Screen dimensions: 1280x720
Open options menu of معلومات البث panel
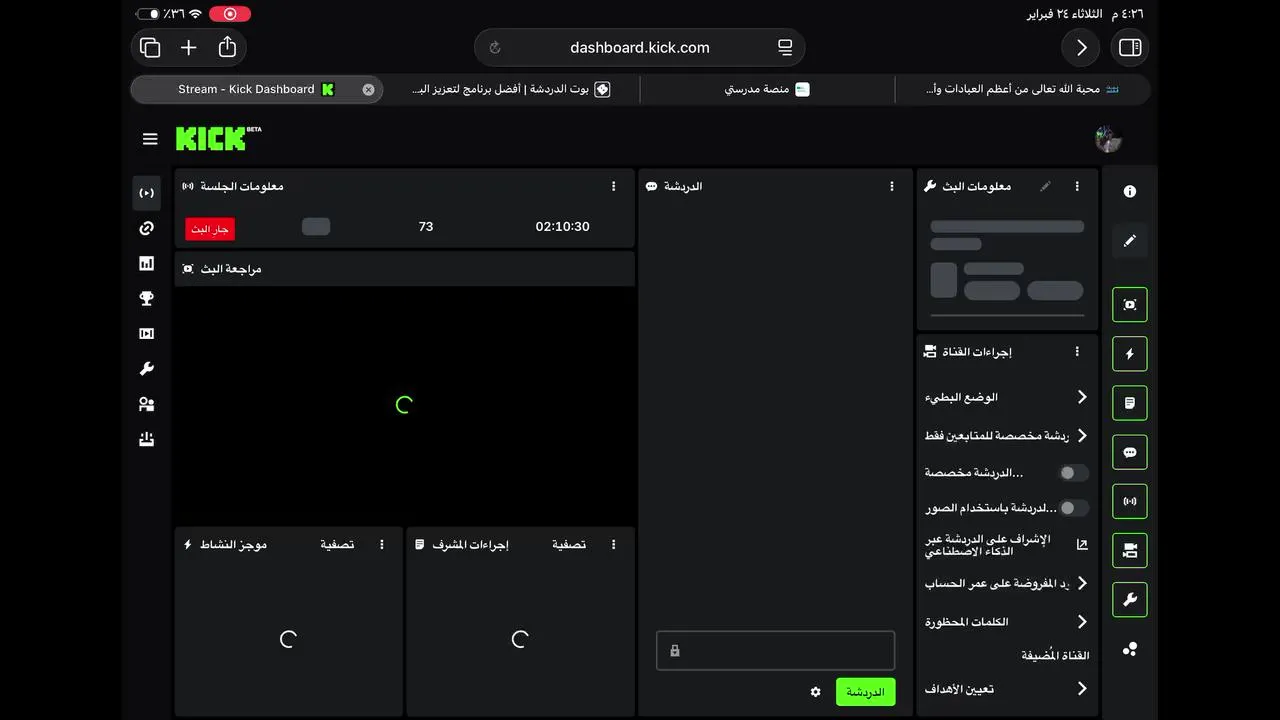(x=1077, y=186)
